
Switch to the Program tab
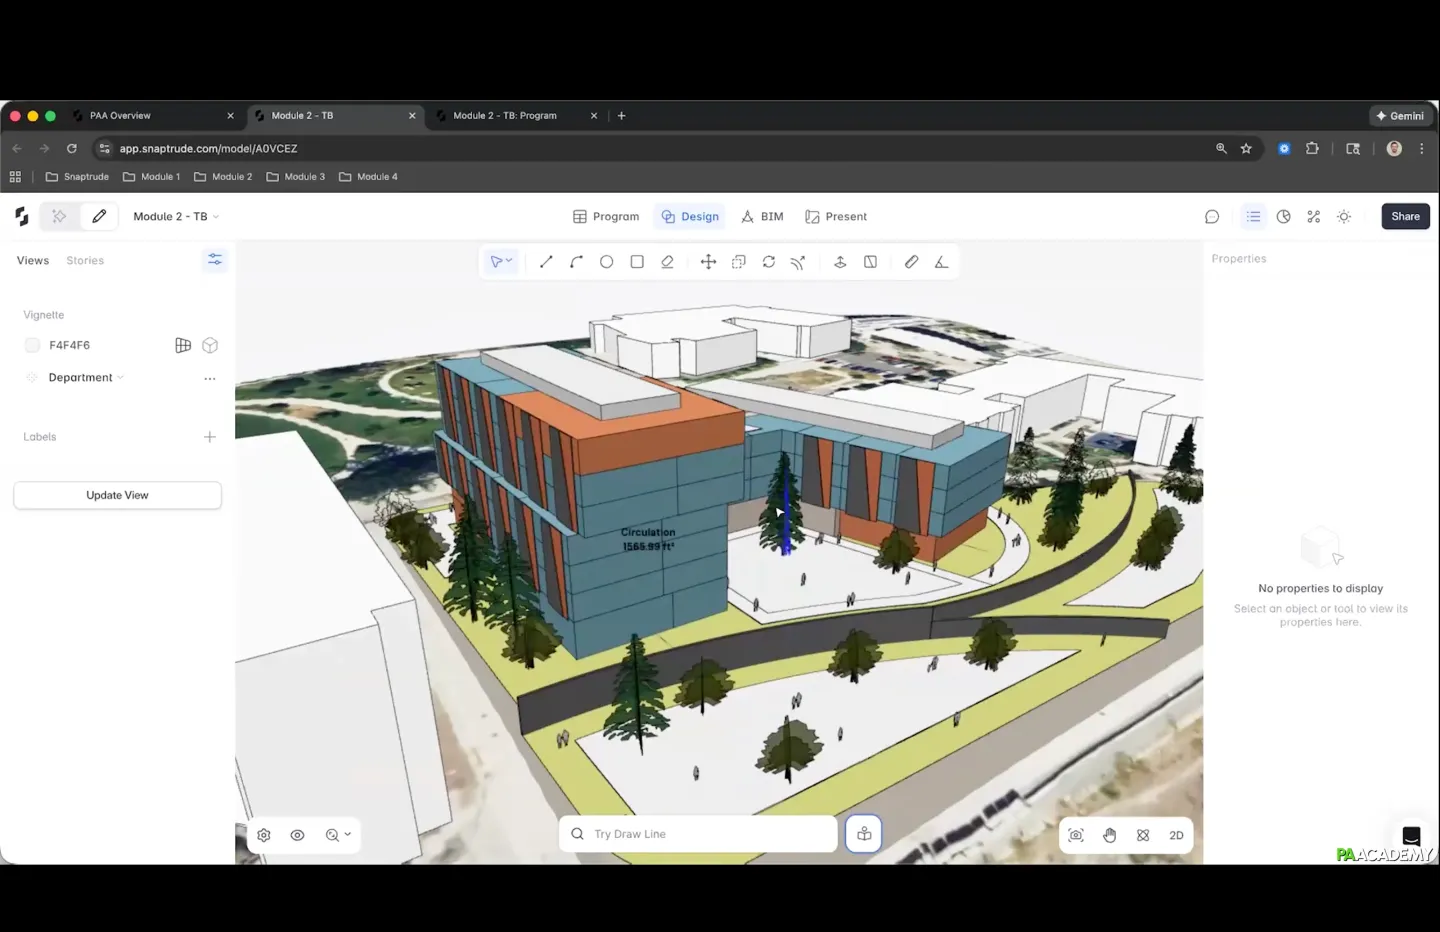[606, 217]
